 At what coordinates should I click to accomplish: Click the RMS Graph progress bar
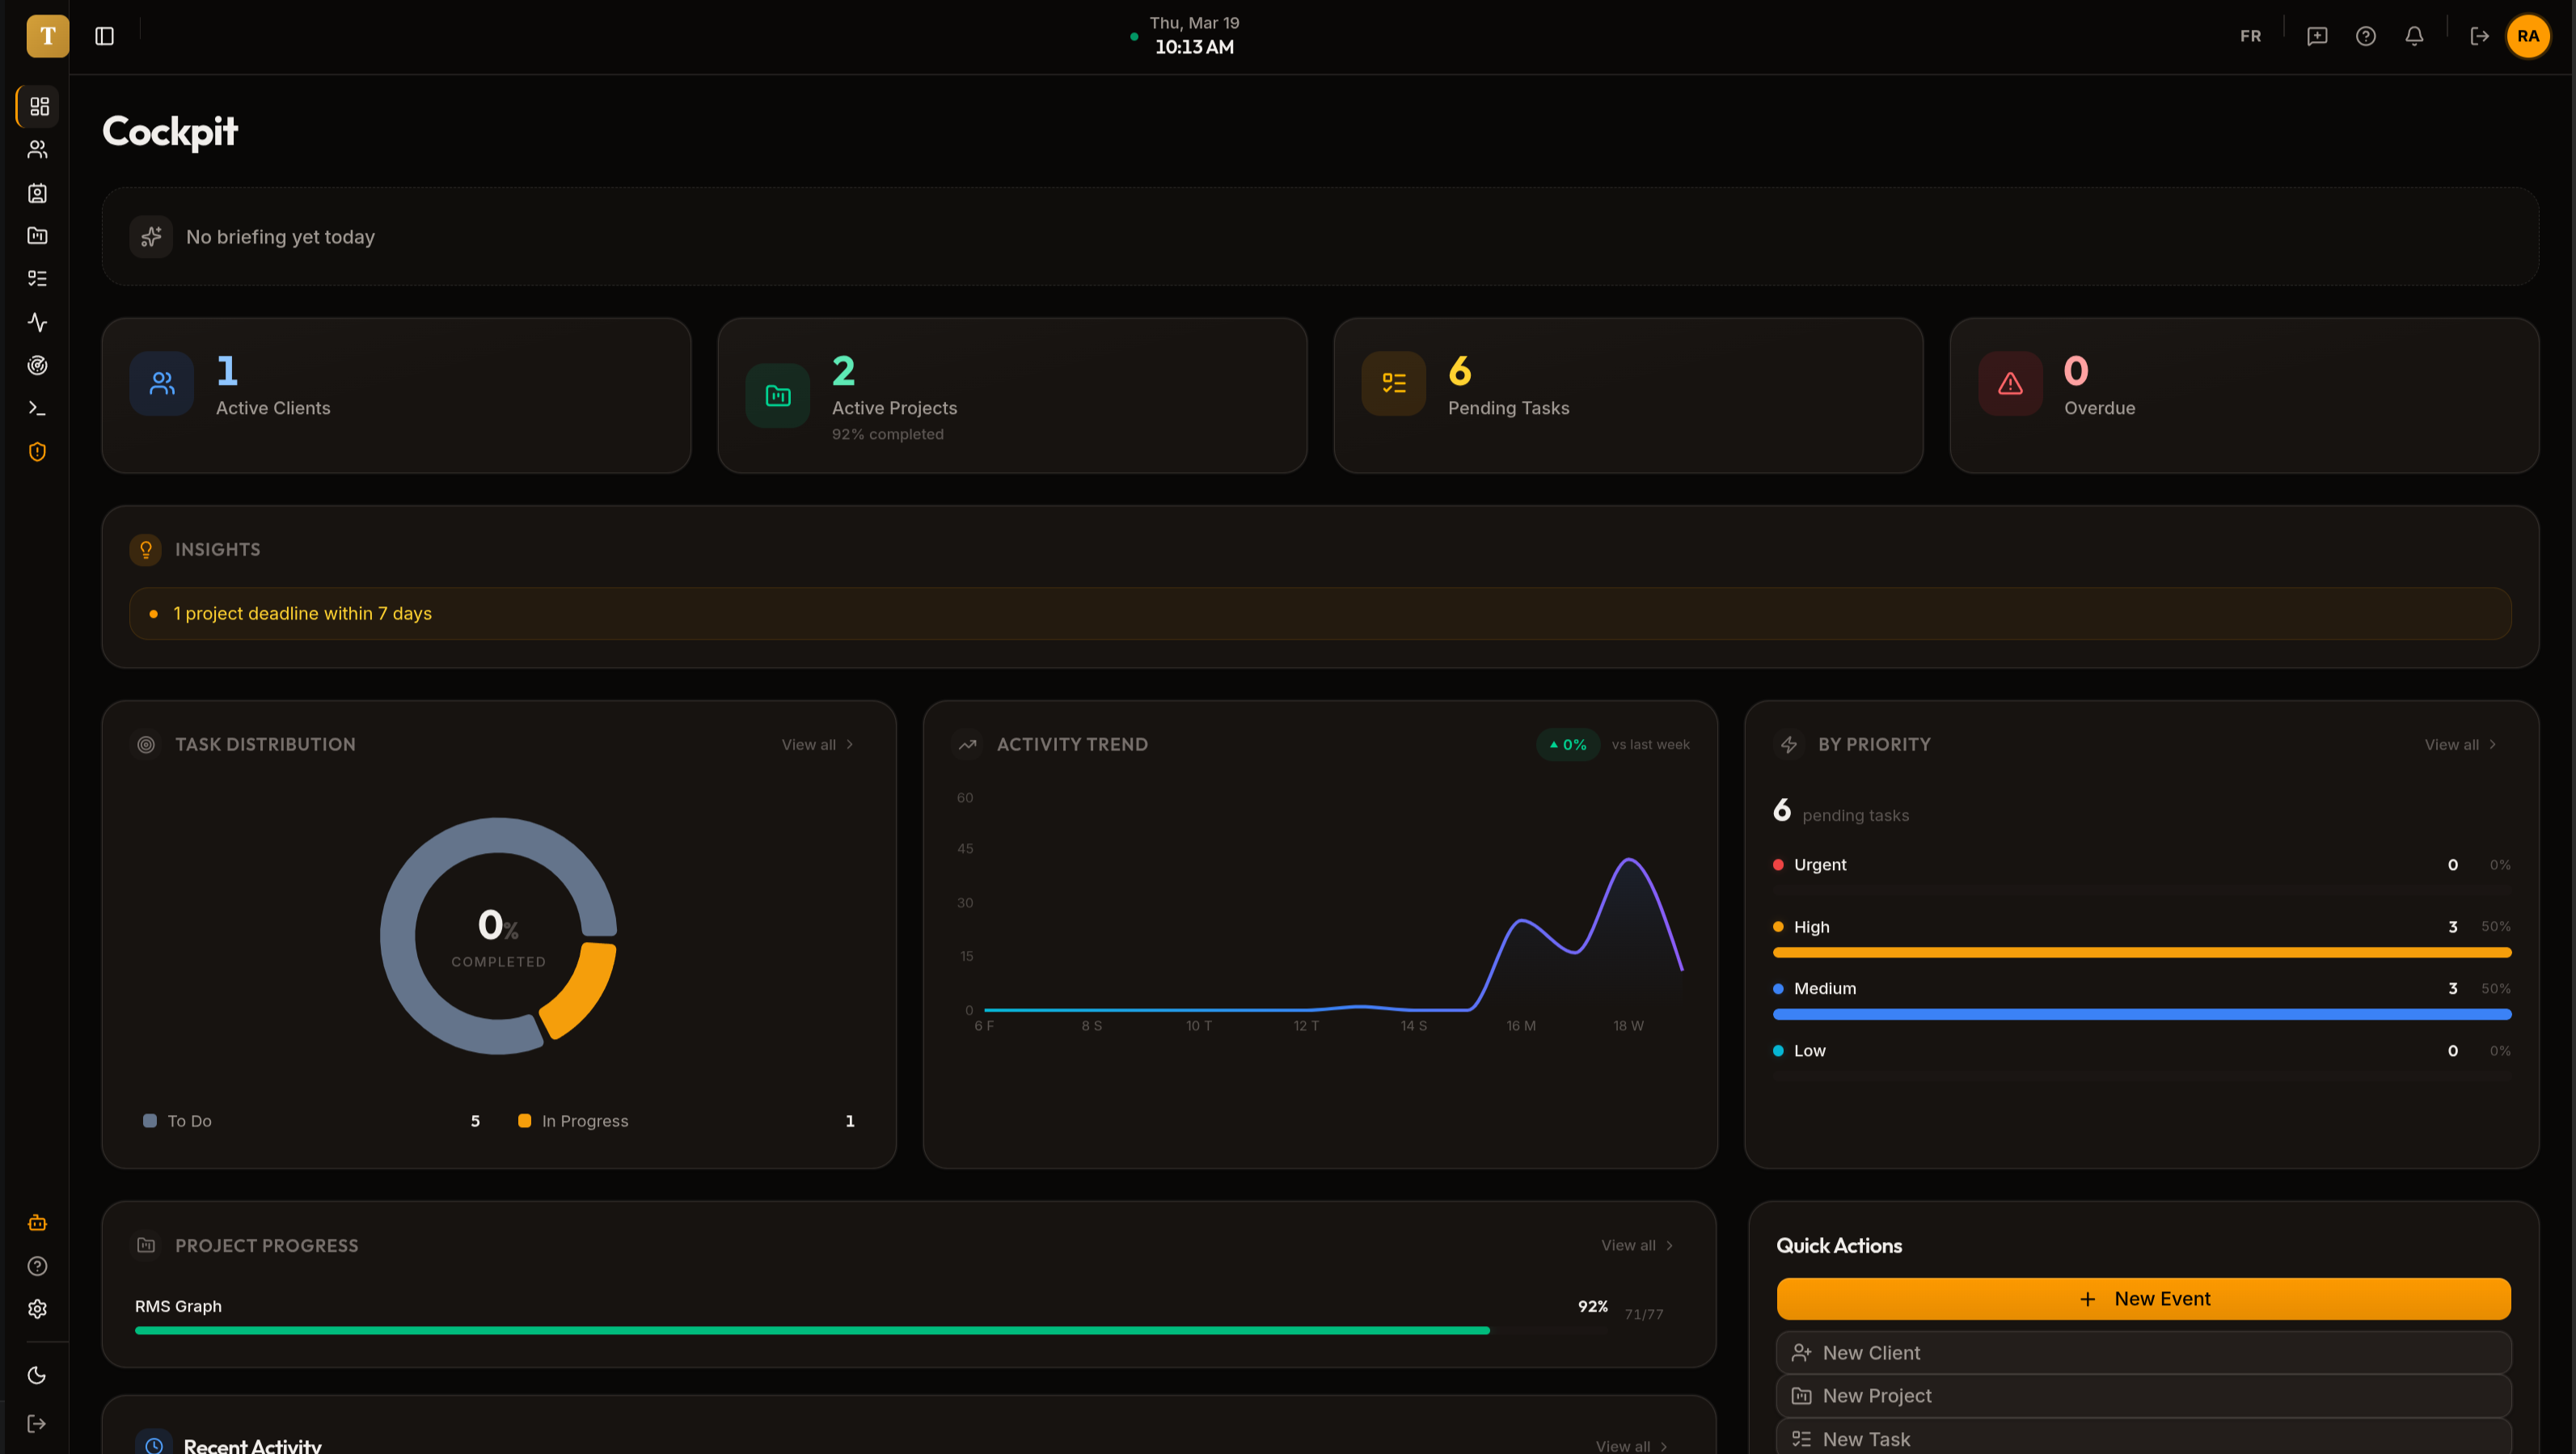[812, 1330]
